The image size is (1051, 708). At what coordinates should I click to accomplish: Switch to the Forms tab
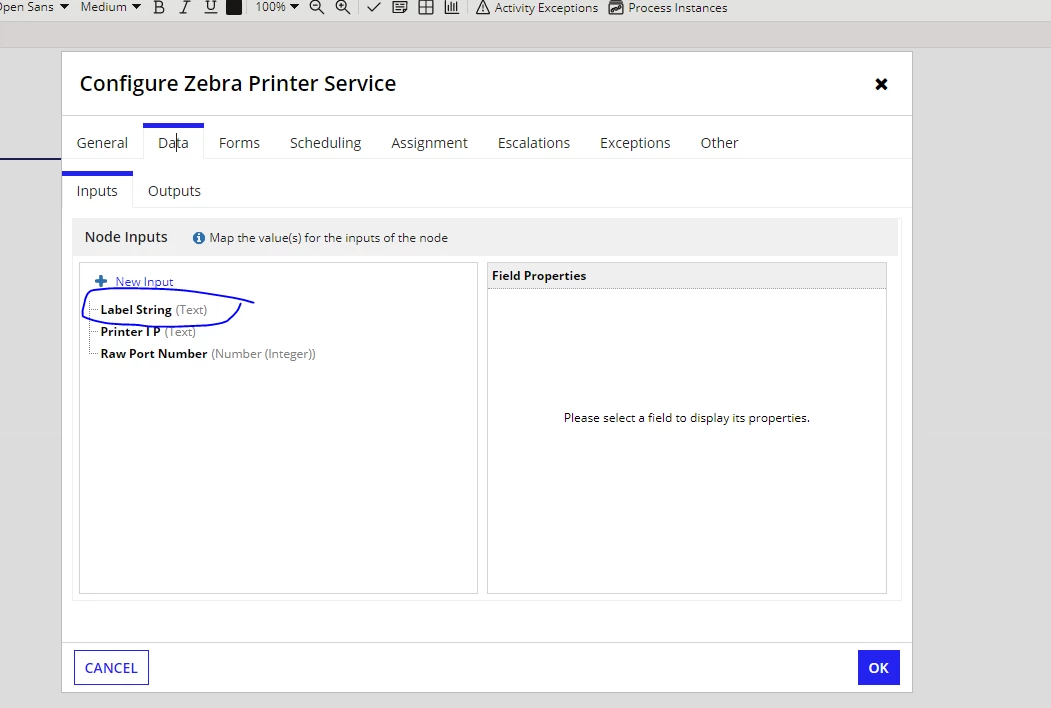tap(239, 143)
